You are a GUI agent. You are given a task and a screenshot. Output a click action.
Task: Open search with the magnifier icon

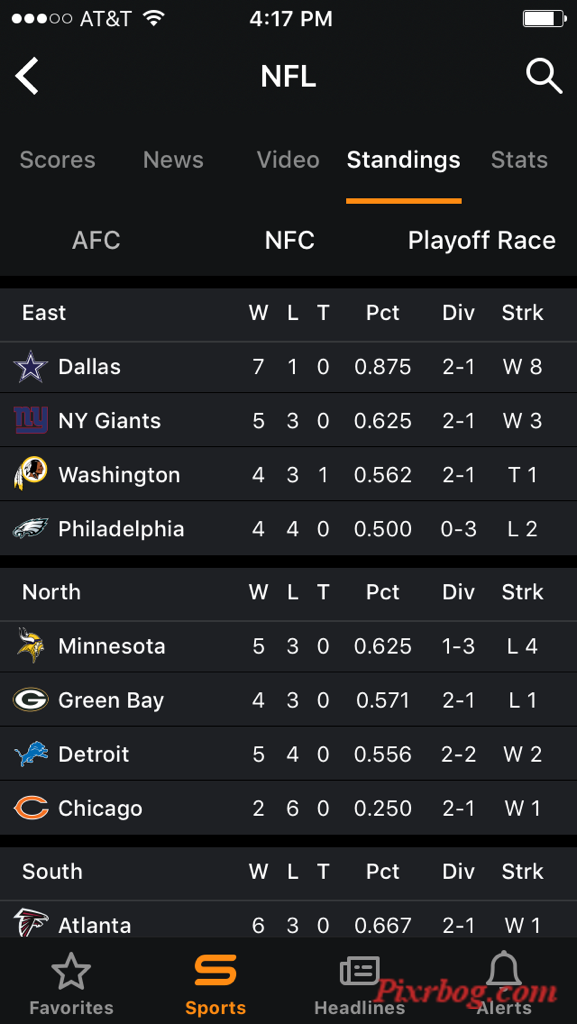click(x=544, y=76)
